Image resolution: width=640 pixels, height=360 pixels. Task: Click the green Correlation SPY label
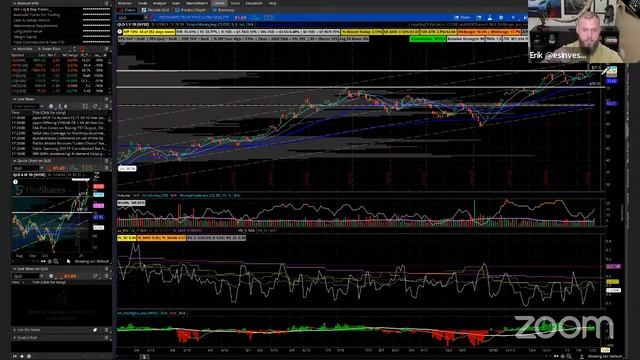pos(428,39)
